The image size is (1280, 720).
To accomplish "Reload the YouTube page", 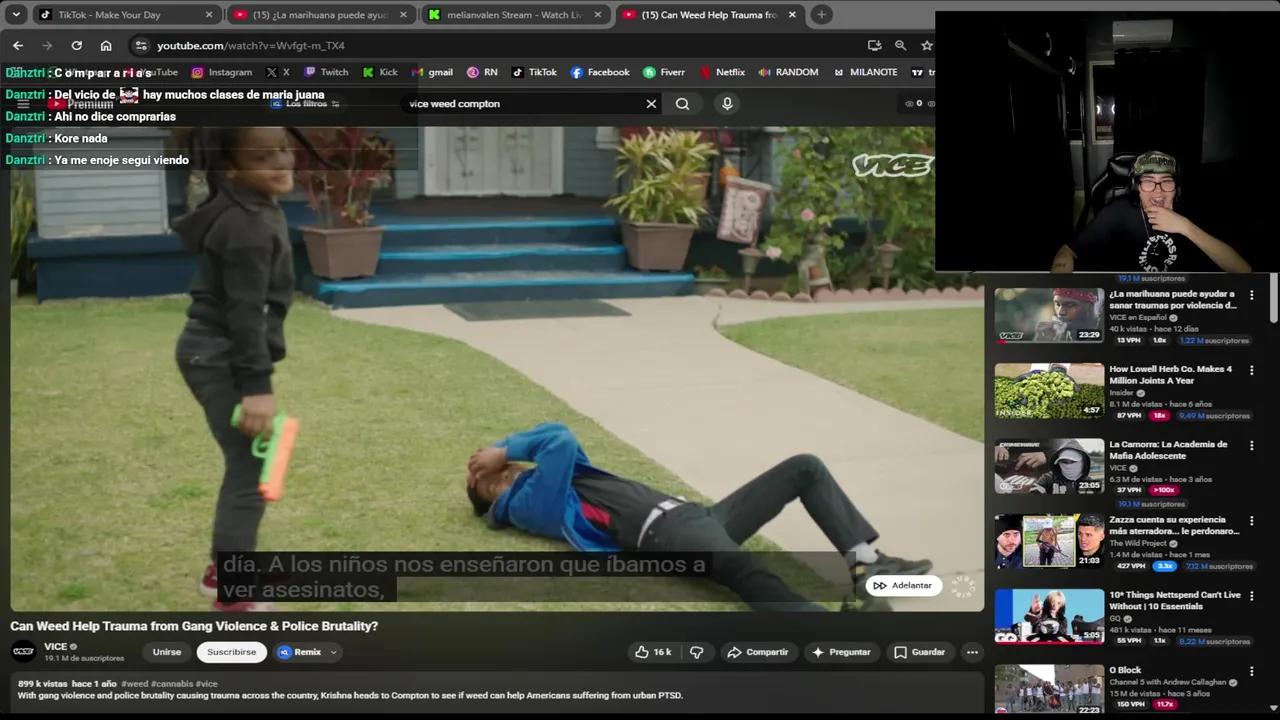I will [x=76, y=45].
